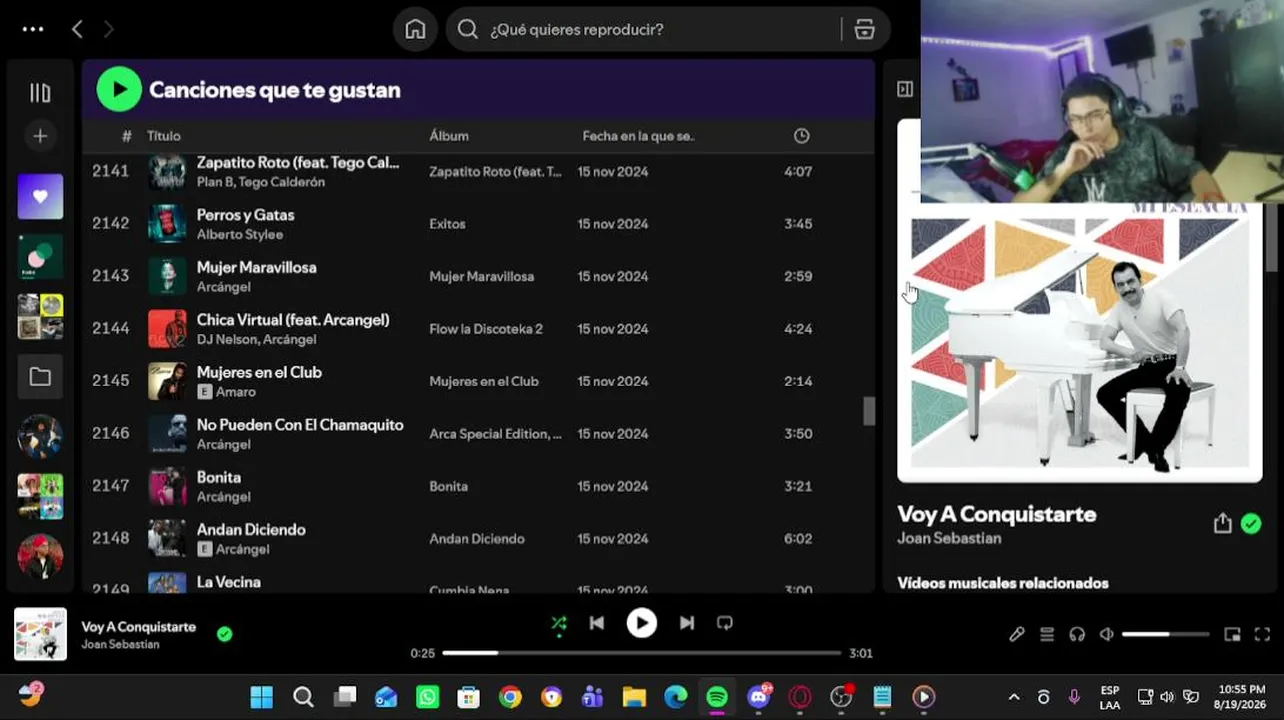Image resolution: width=1284 pixels, height=720 pixels.
Task: Toggle shuffle playback
Action: pos(559,623)
